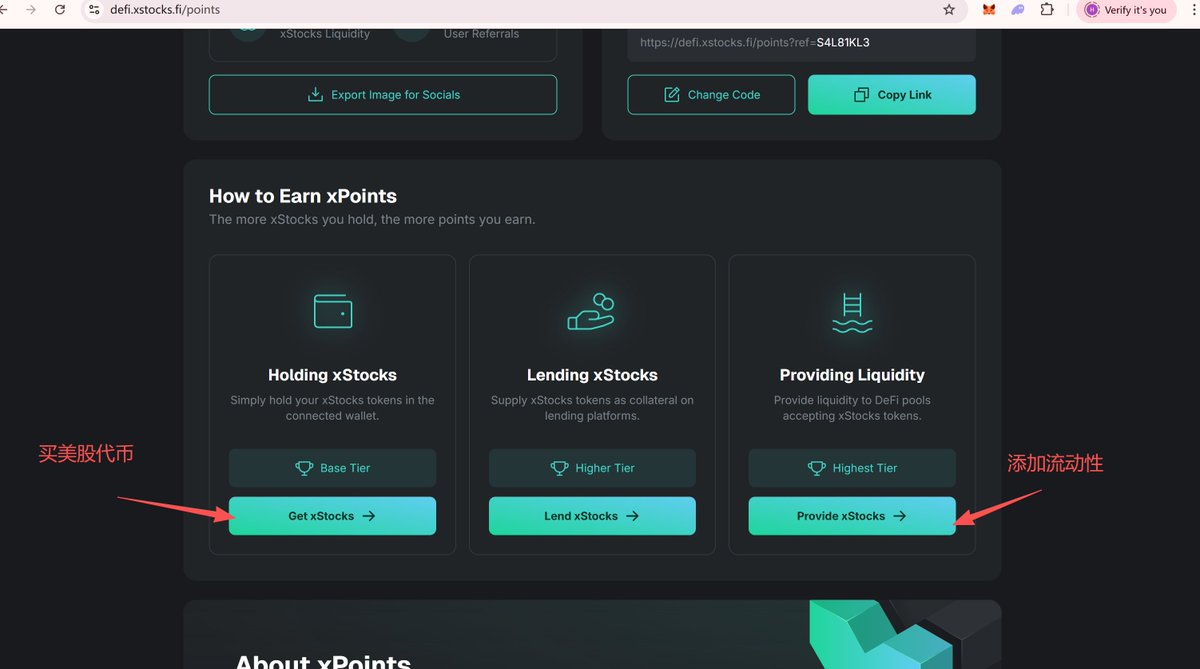Click the Lending xStocks heading
The image size is (1200, 669).
(x=592, y=375)
